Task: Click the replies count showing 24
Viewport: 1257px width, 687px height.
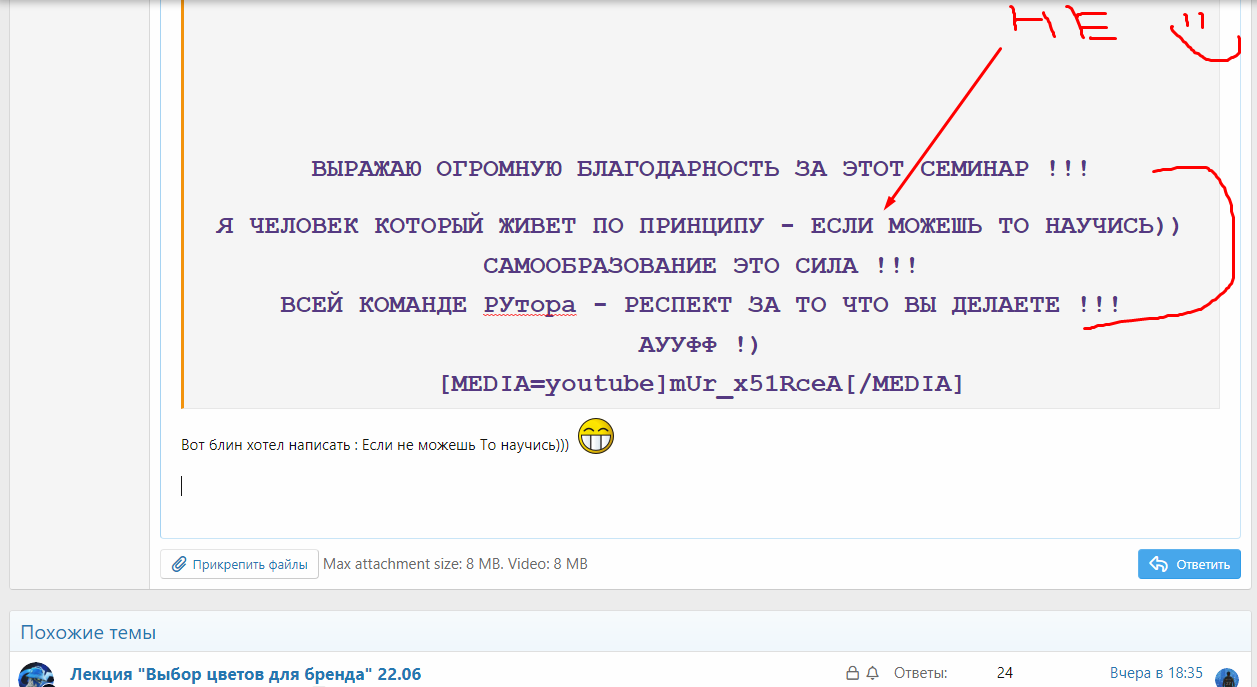Action: pyautogui.click(x=1005, y=672)
